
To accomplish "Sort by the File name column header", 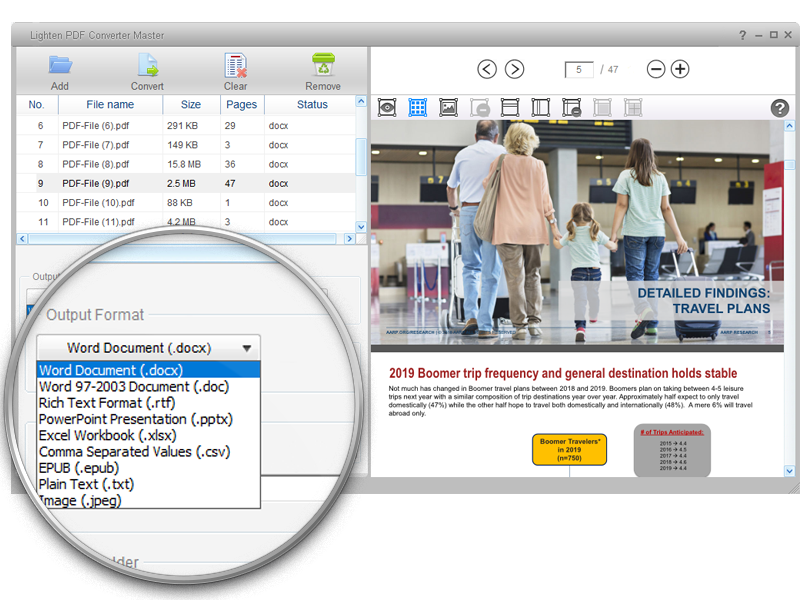I will [x=110, y=105].
